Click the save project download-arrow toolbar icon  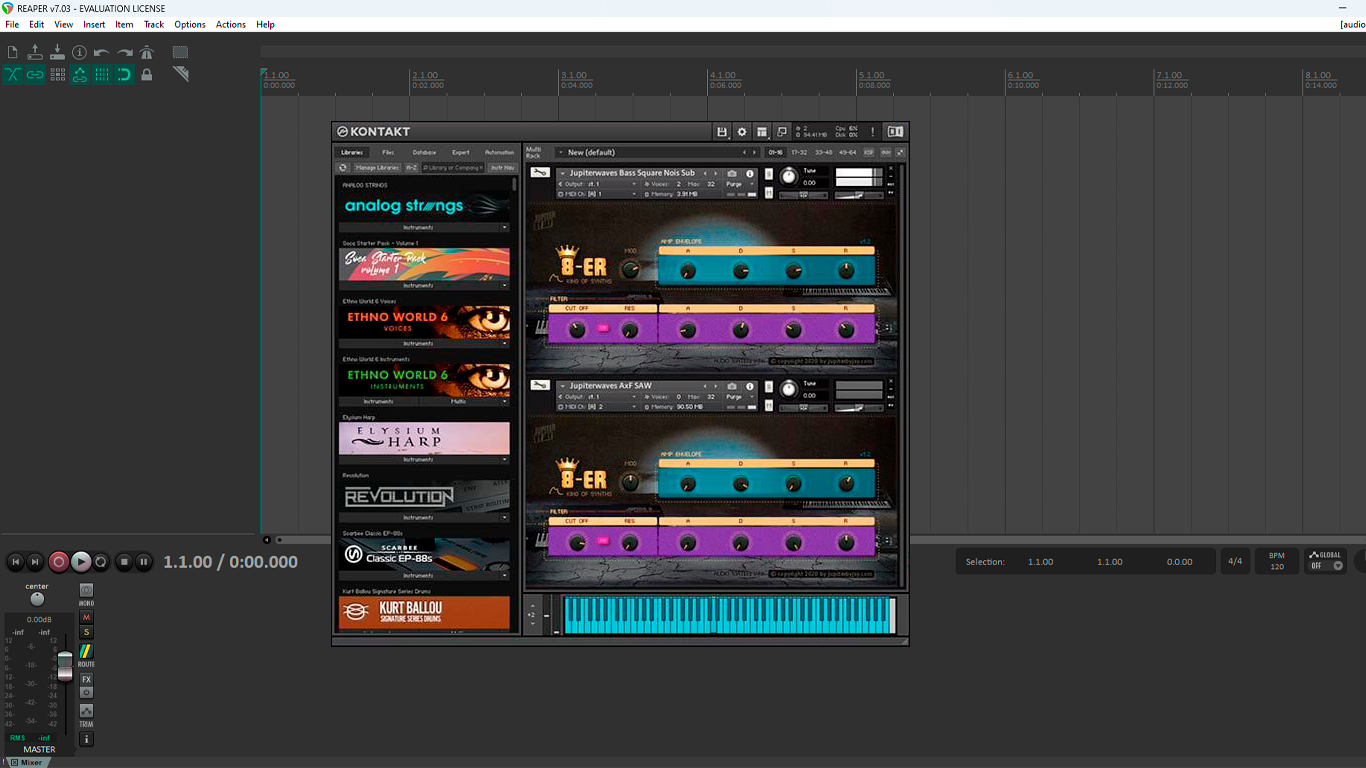(x=57, y=52)
